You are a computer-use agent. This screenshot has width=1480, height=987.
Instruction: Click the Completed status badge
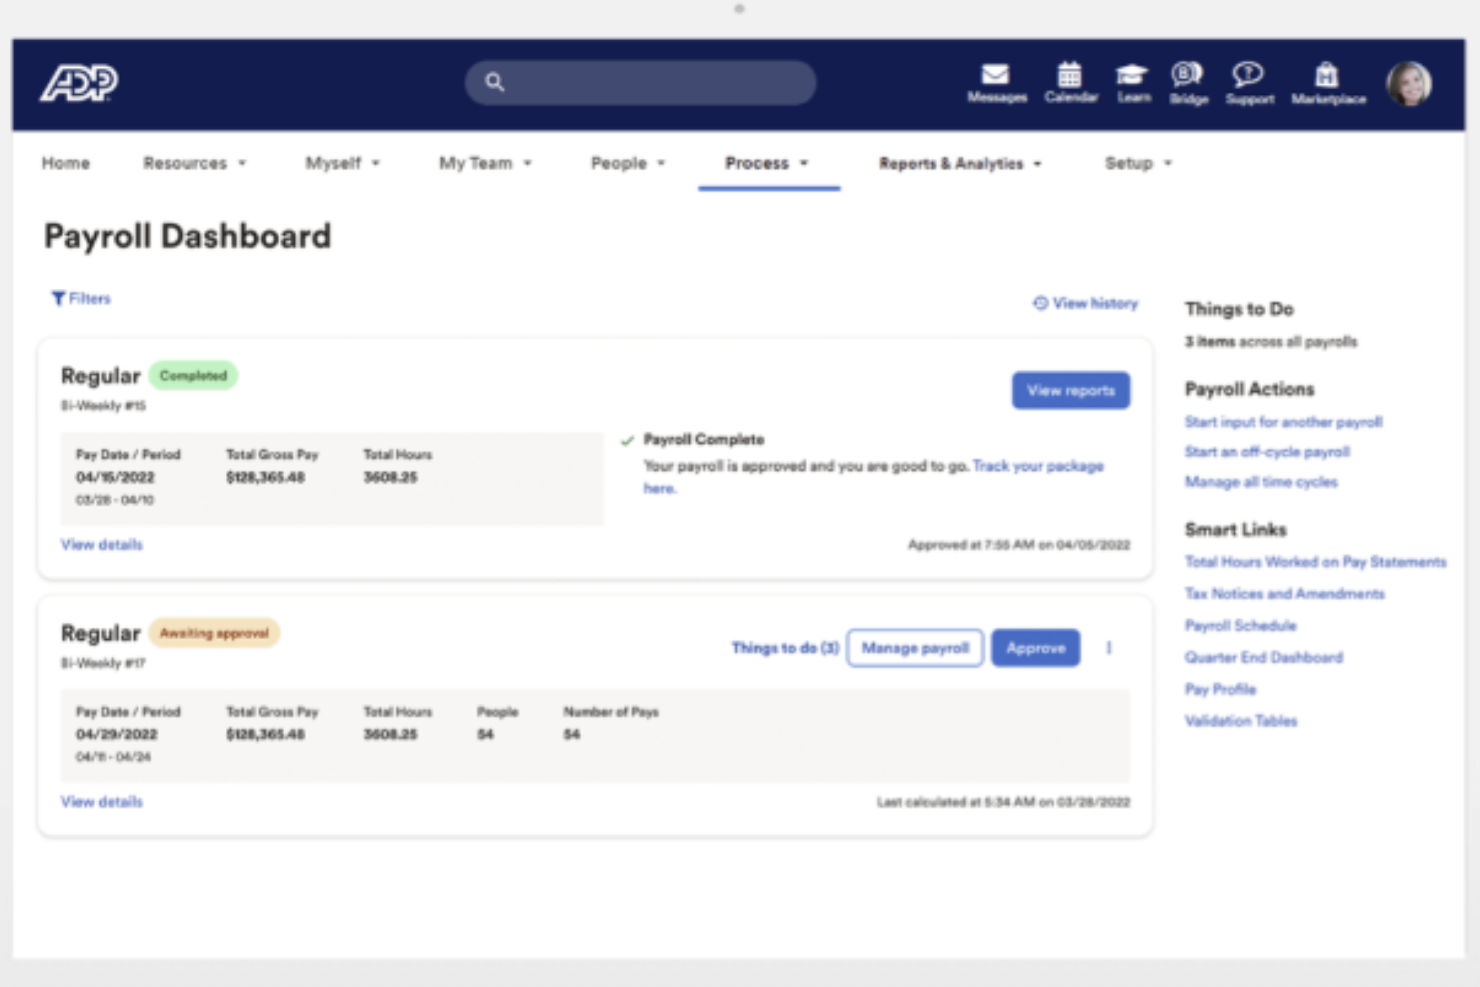tap(192, 375)
